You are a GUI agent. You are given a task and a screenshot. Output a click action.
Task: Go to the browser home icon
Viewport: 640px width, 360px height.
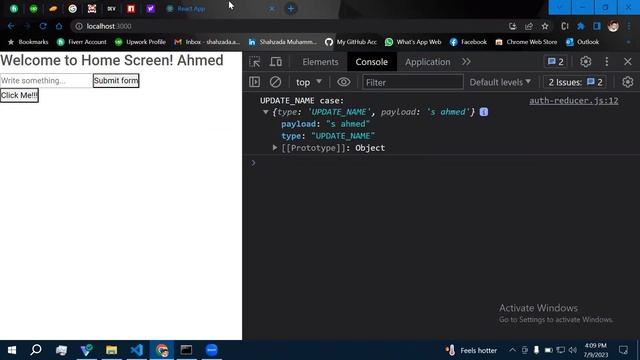click(x=59, y=26)
